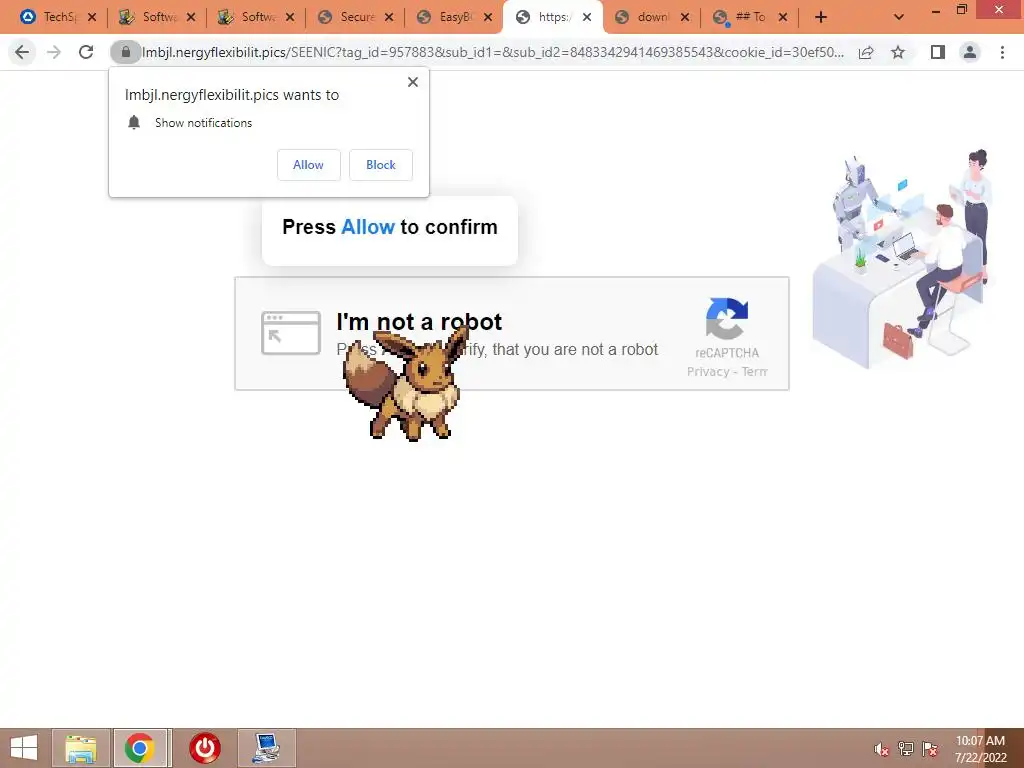Screen dimensions: 1024x768
Task: Click the forward navigation arrow
Action: [x=54, y=52]
